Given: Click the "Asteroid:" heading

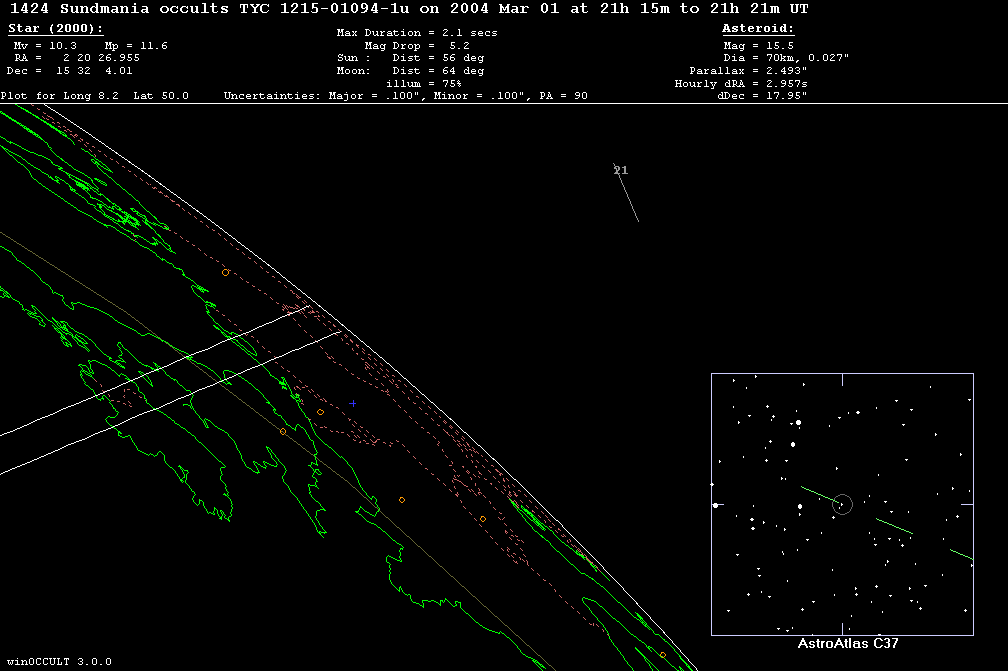Looking at the screenshot, I should click(x=758, y=29).
